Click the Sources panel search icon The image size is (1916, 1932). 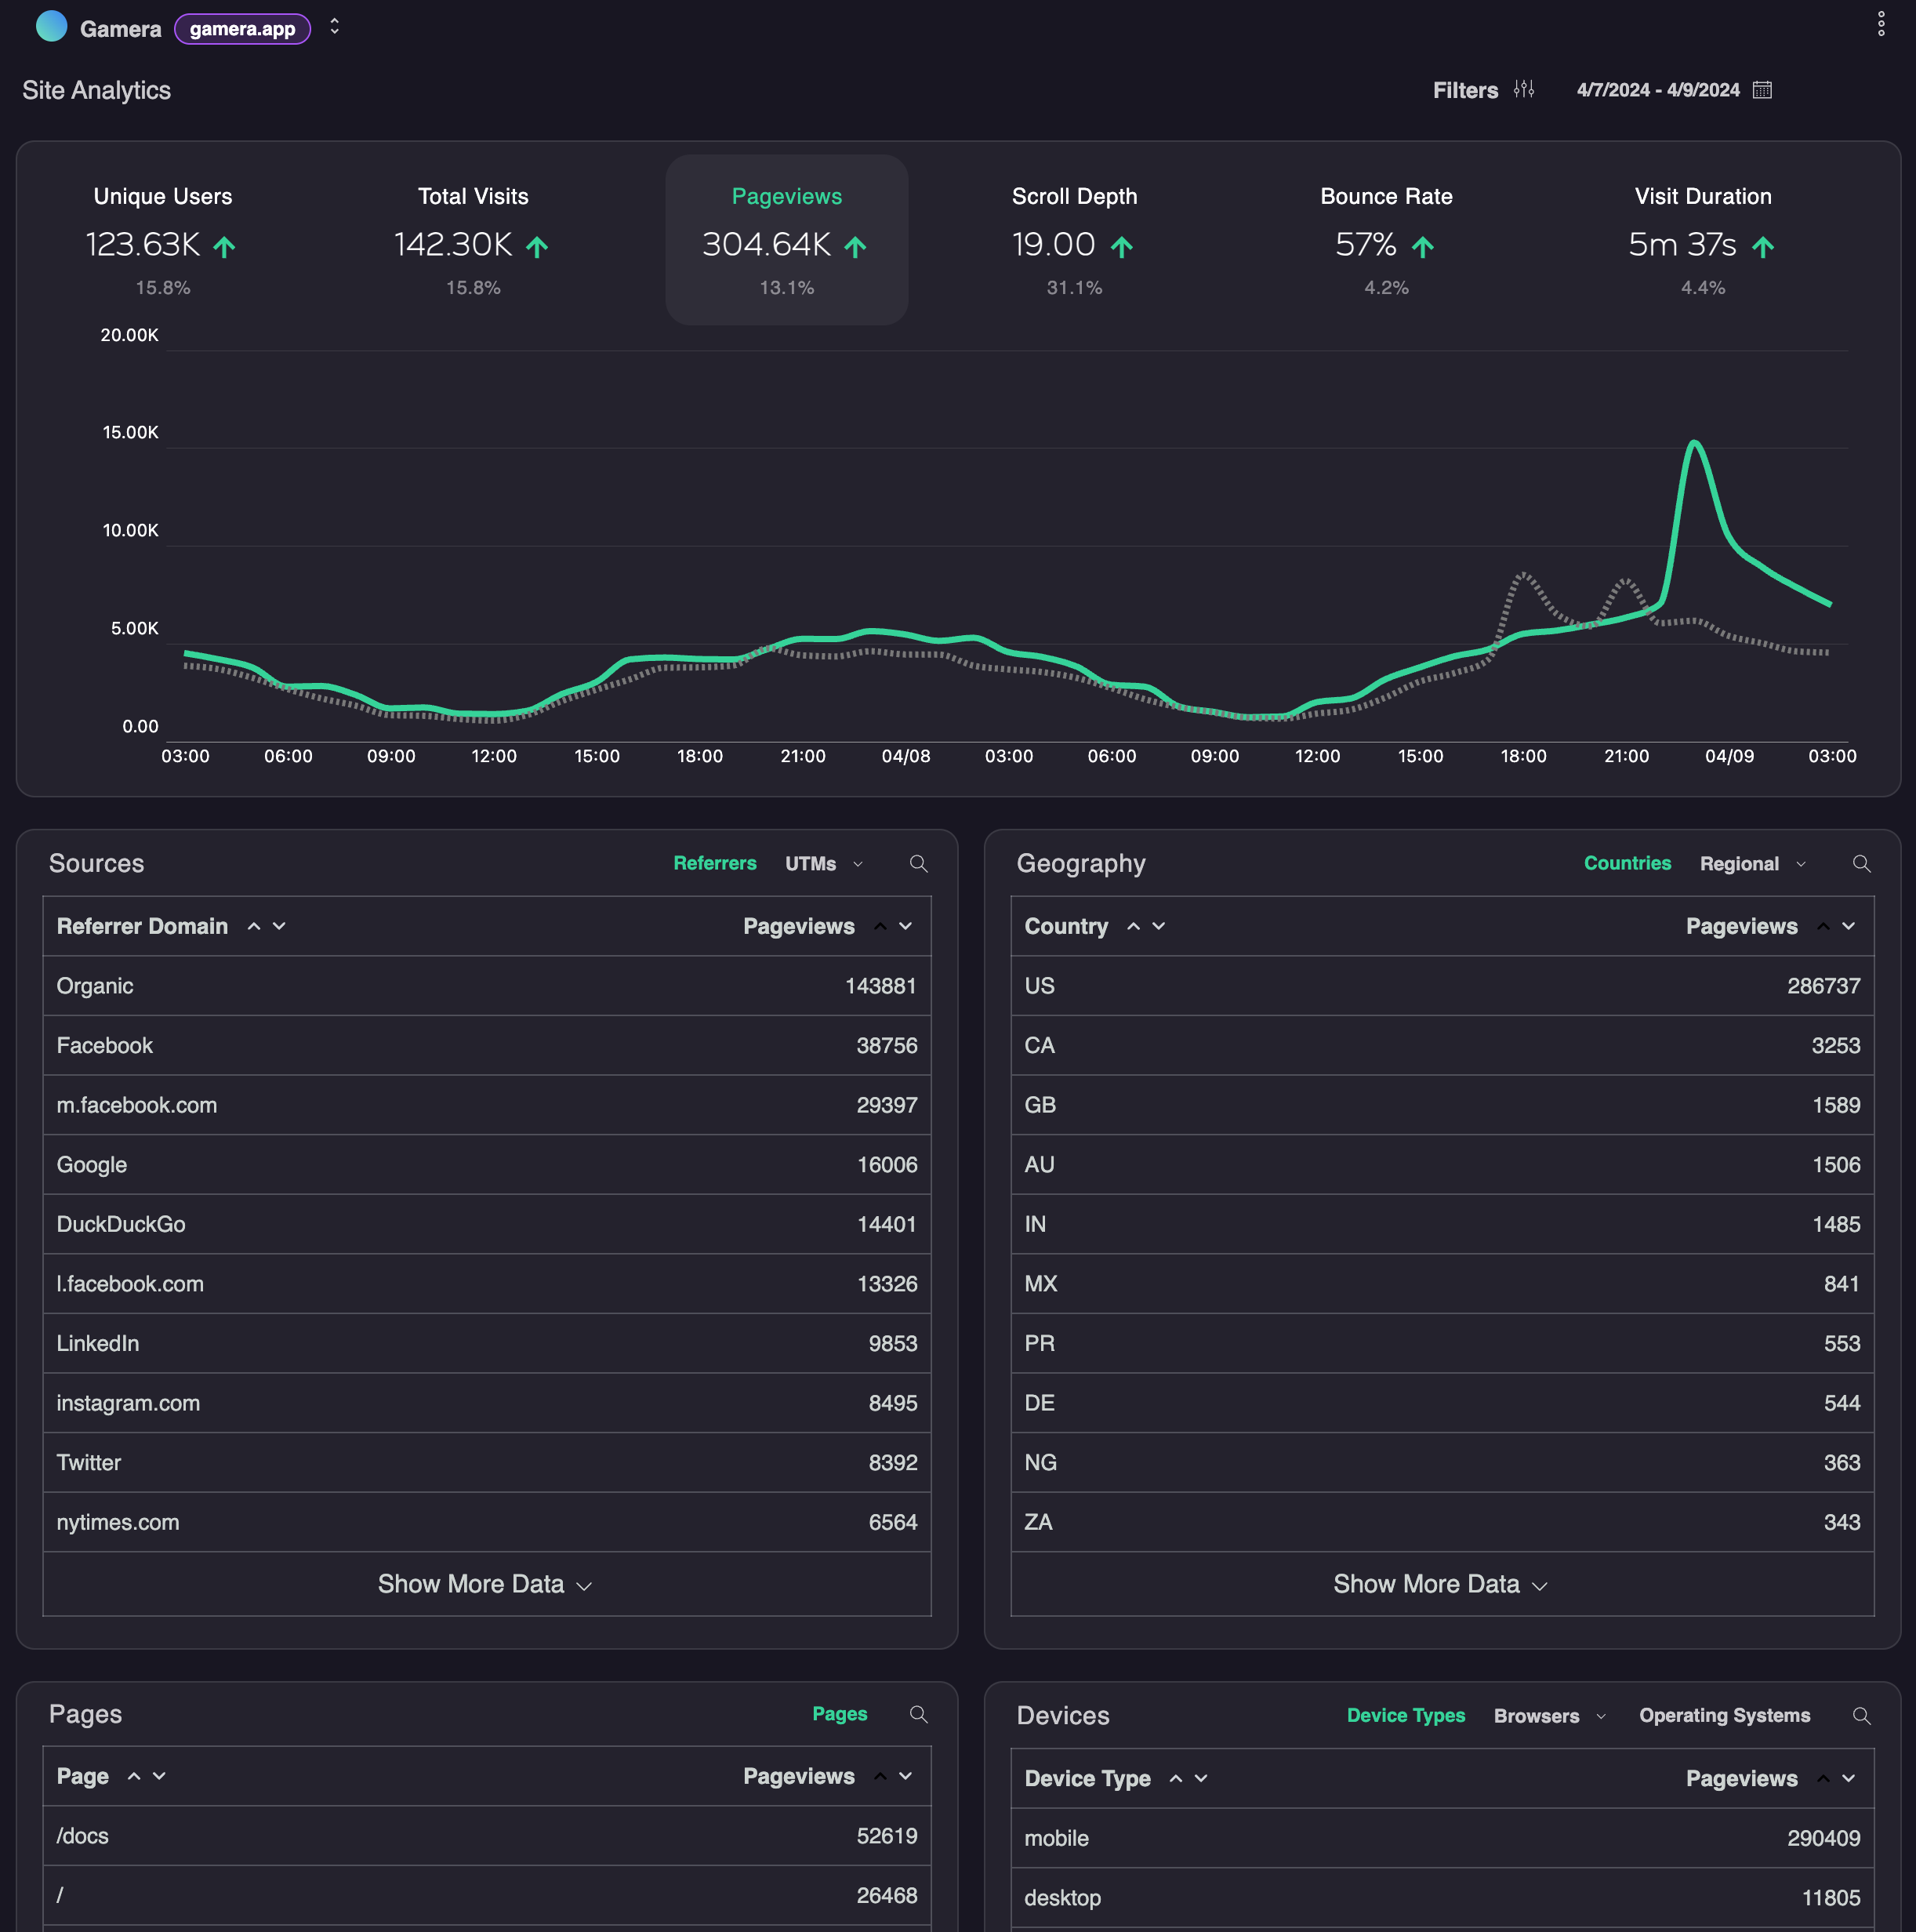point(918,864)
